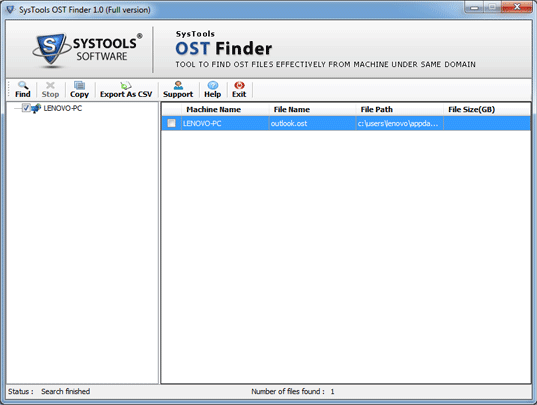
Task: Click the empty File Size cell of outlook.ost row
Action: 487,123
